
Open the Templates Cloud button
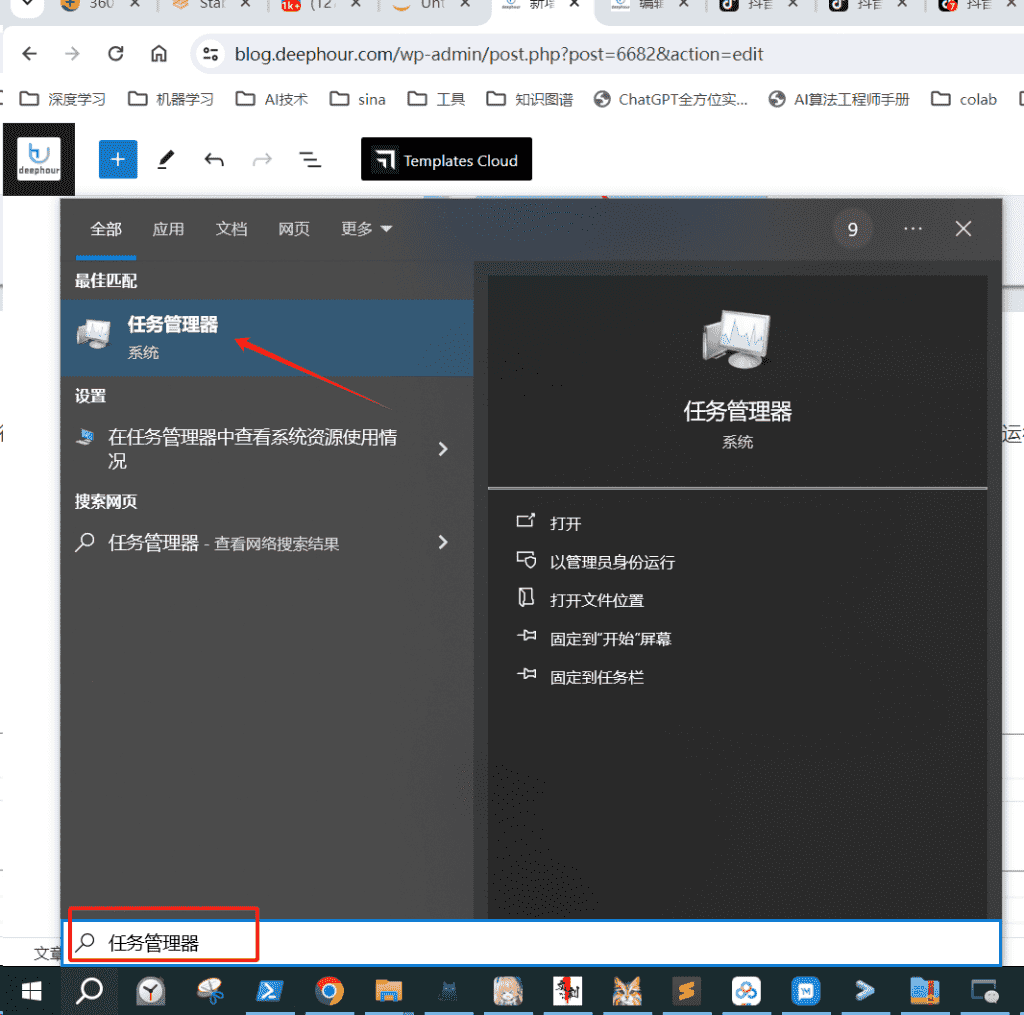point(446,160)
